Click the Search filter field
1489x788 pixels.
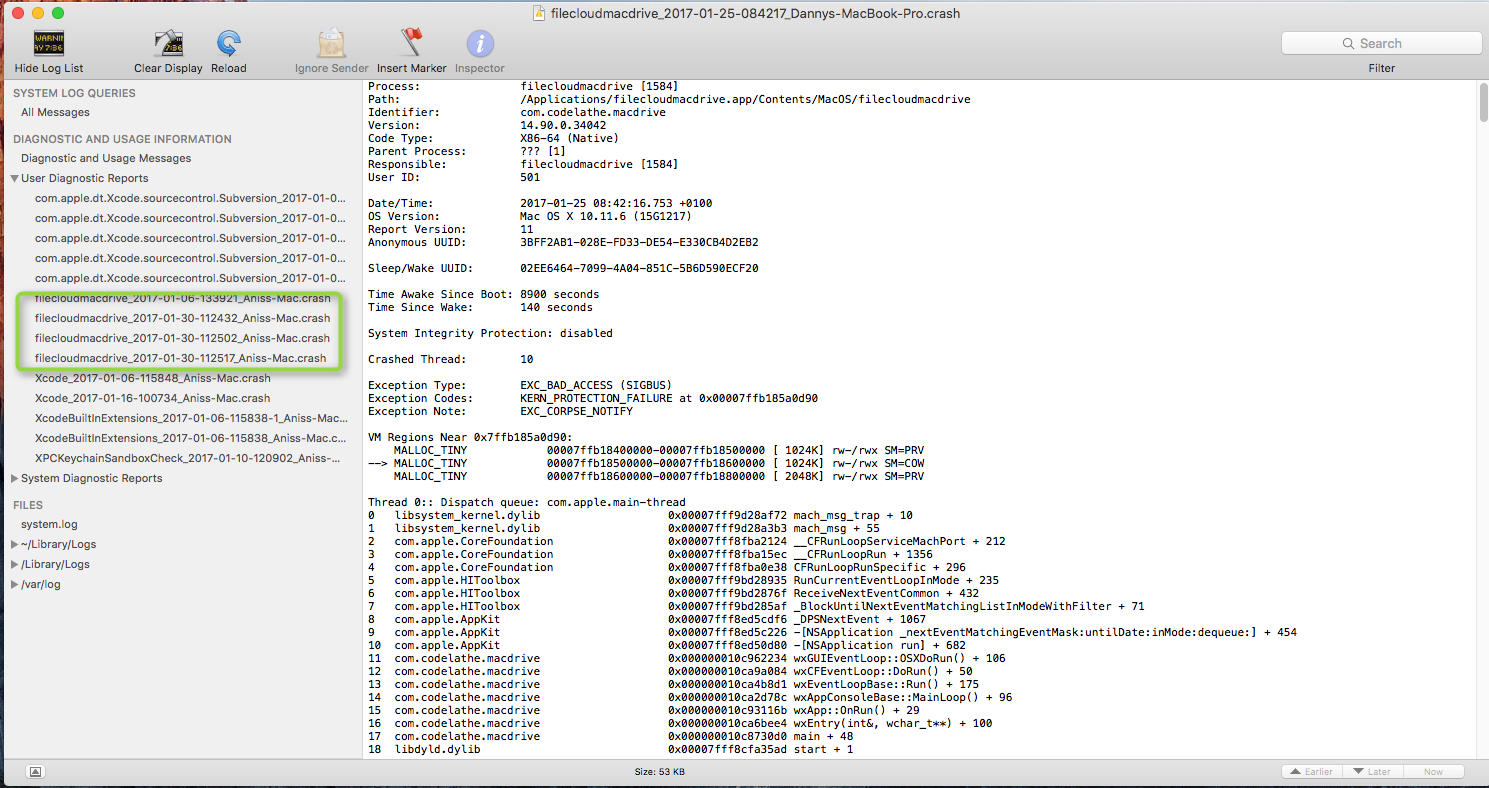[1381, 43]
